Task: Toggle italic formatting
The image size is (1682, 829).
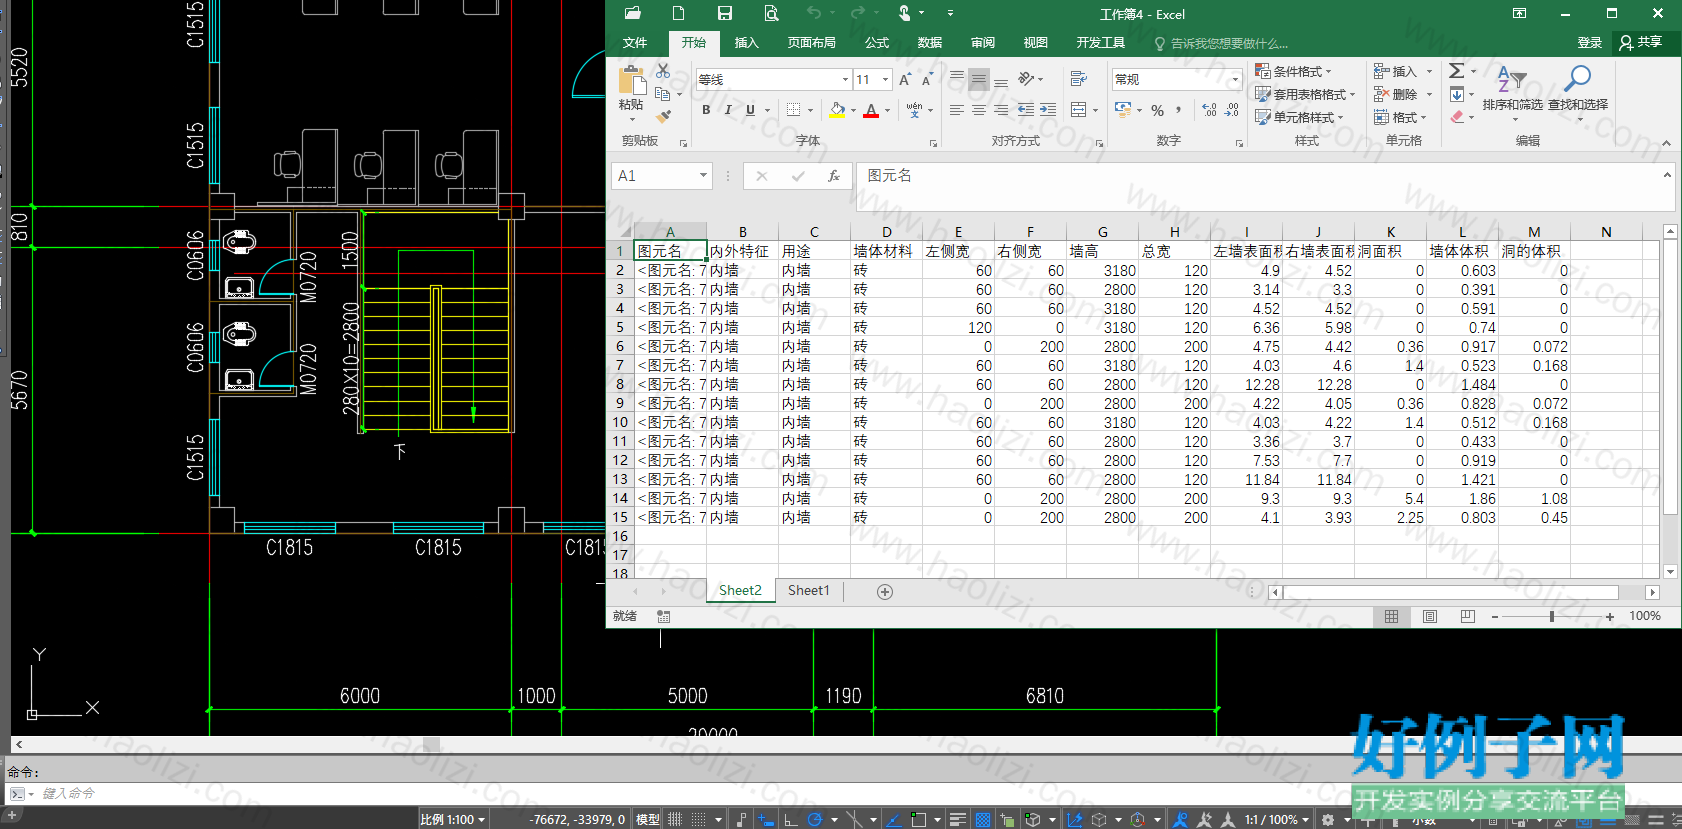Action: [728, 110]
